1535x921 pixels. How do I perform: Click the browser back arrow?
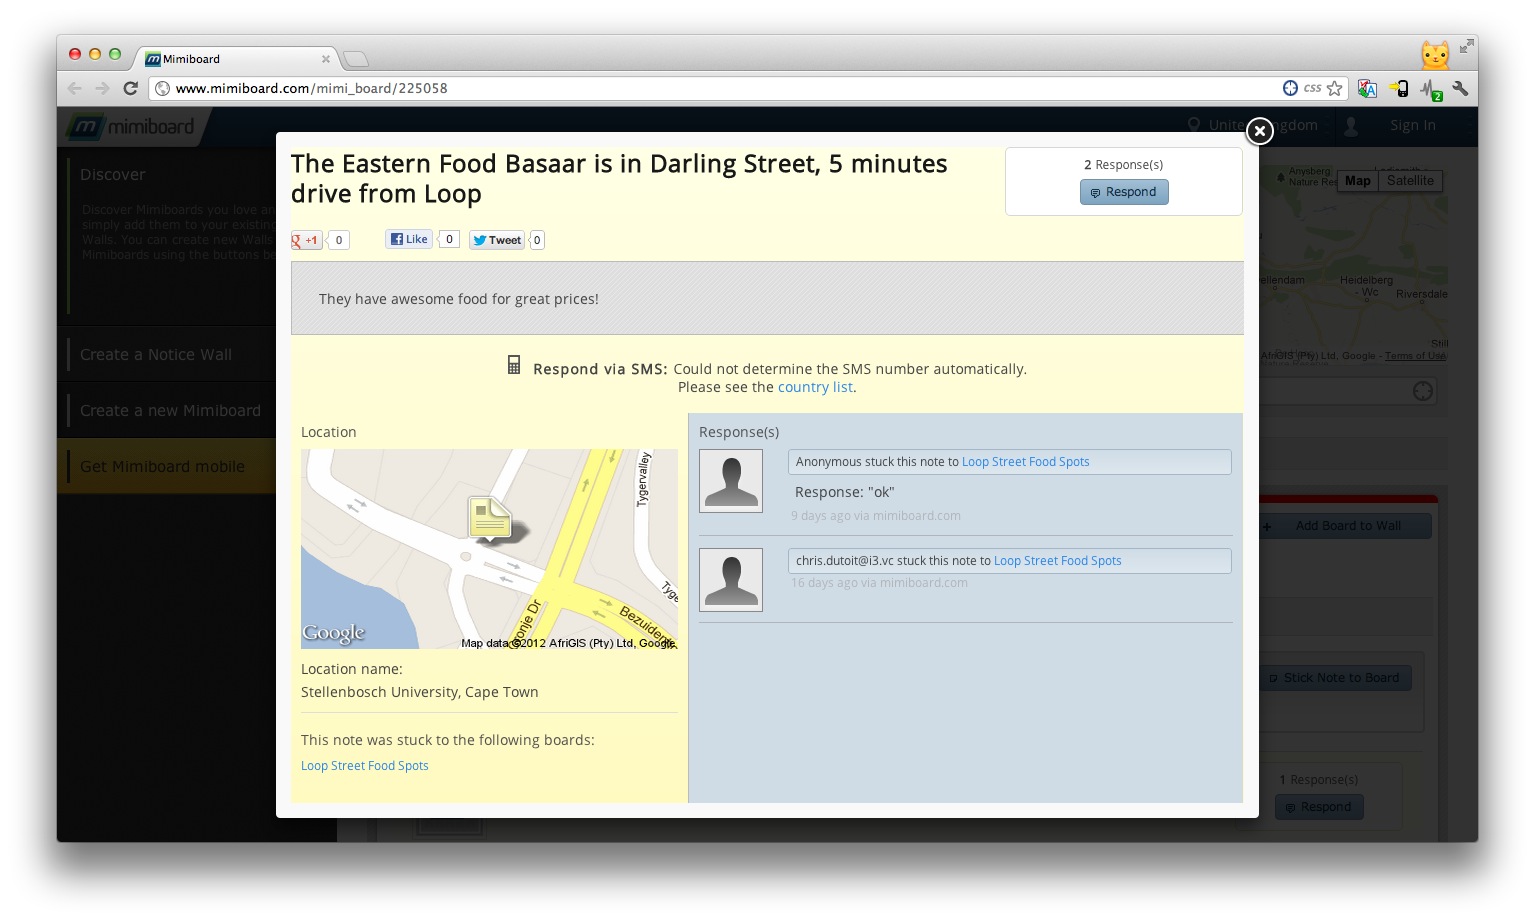[75, 88]
